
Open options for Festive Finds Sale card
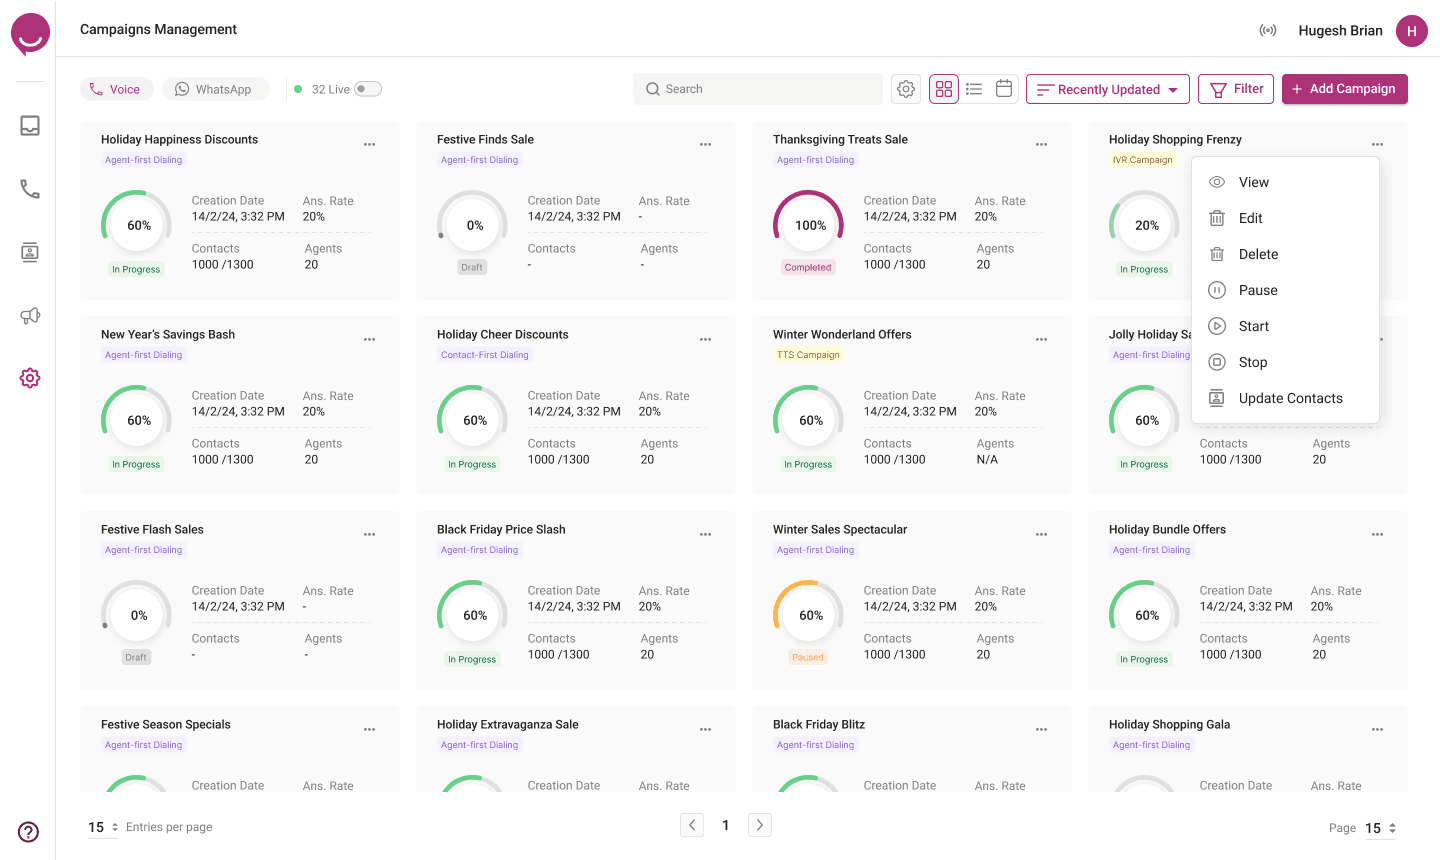click(706, 145)
